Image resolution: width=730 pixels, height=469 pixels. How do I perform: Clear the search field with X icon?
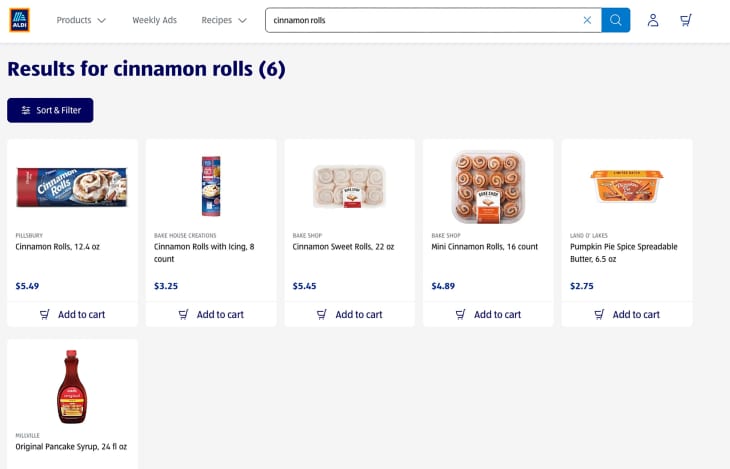[x=587, y=20]
